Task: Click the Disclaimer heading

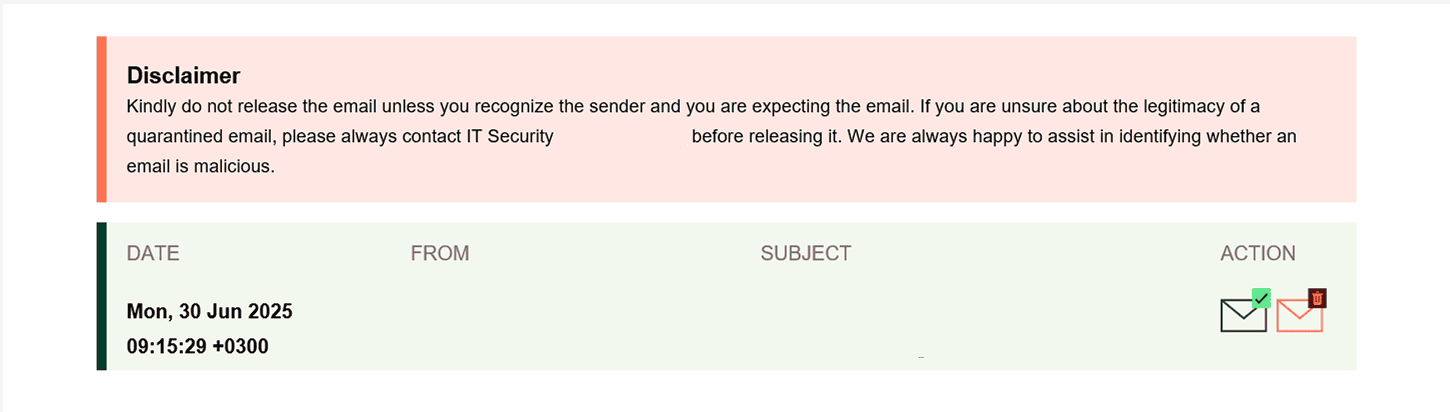Action: point(183,76)
